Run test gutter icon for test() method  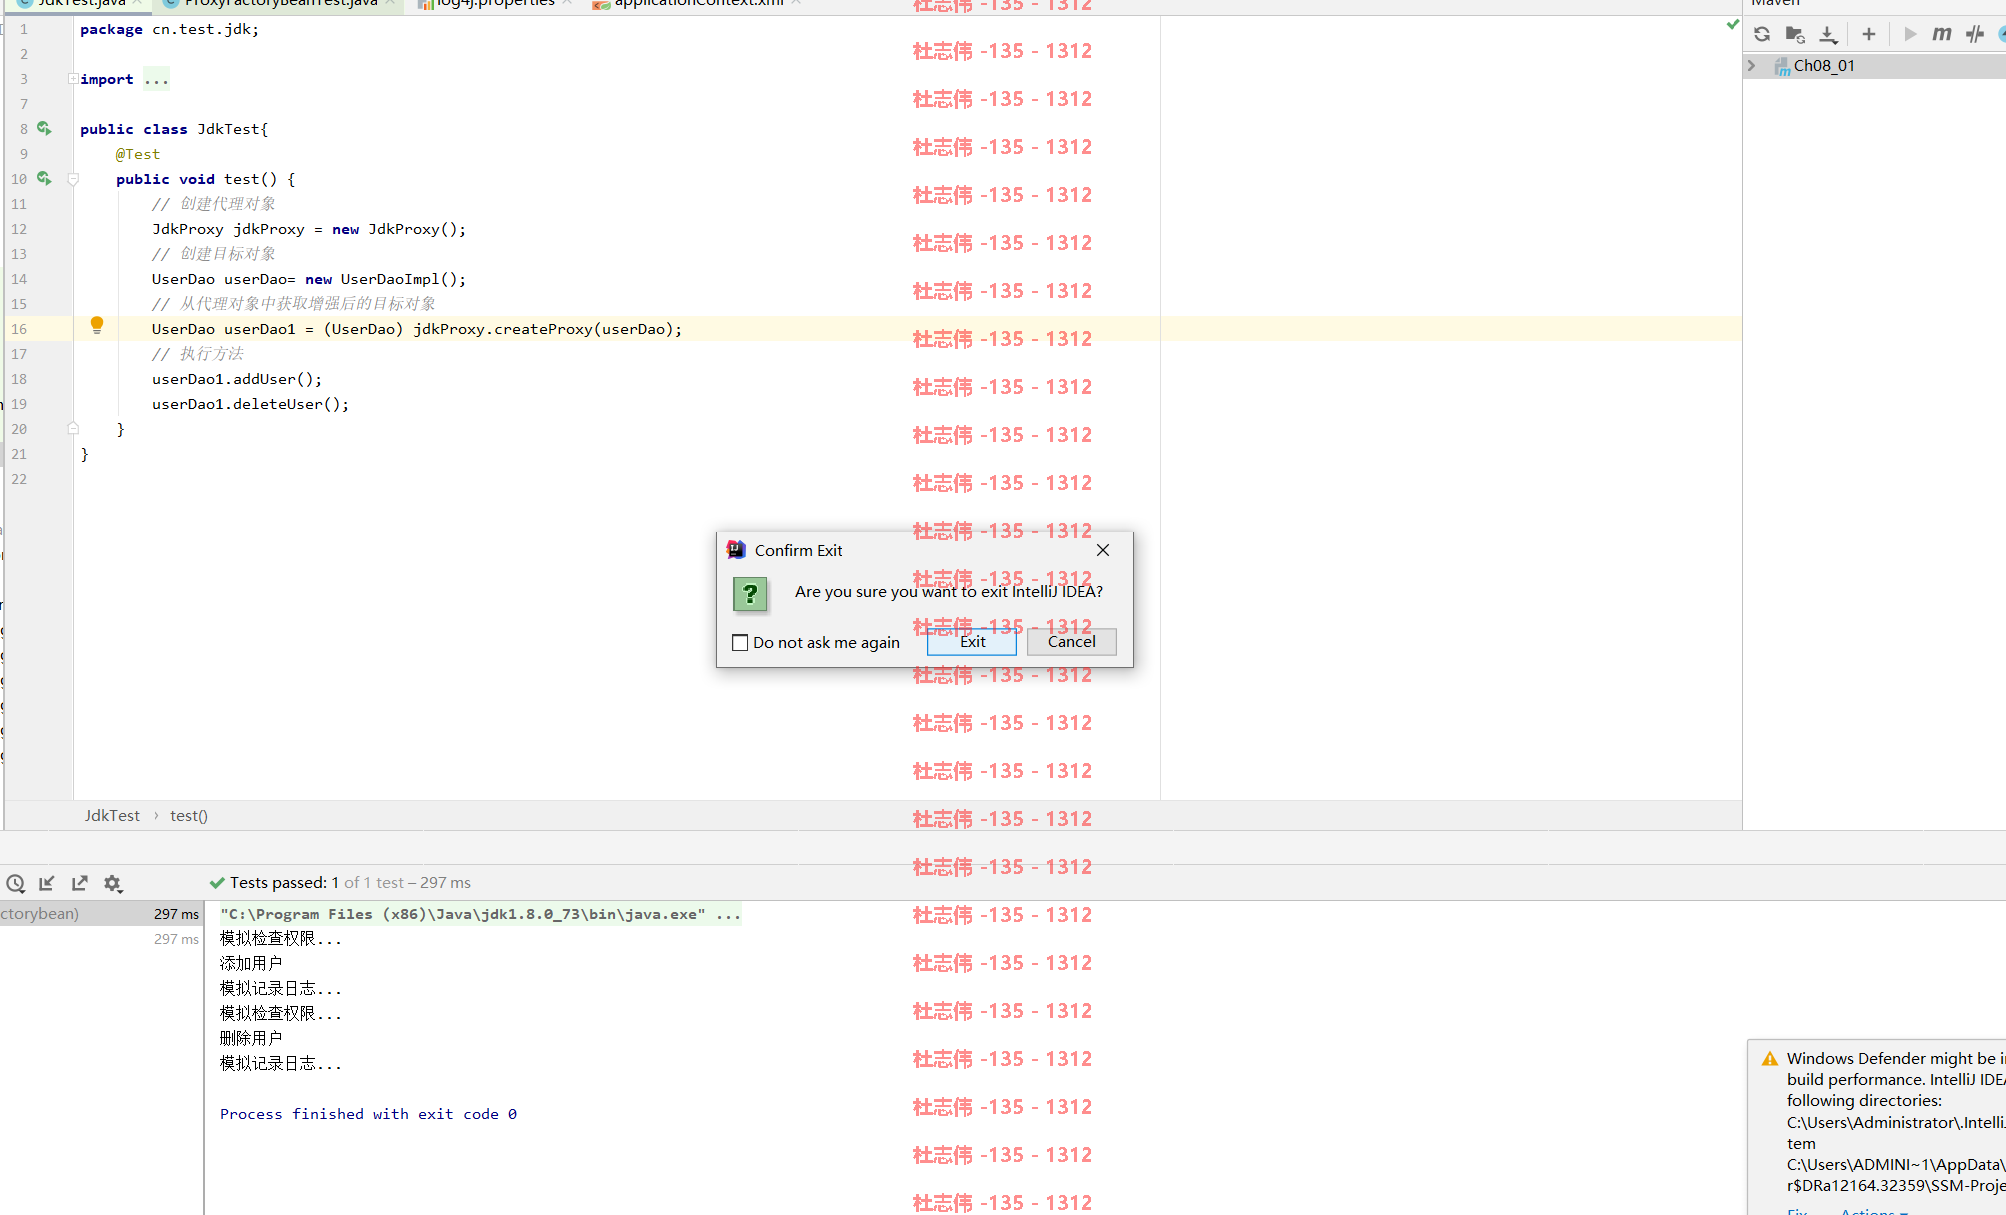pyautogui.click(x=44, y=178)
